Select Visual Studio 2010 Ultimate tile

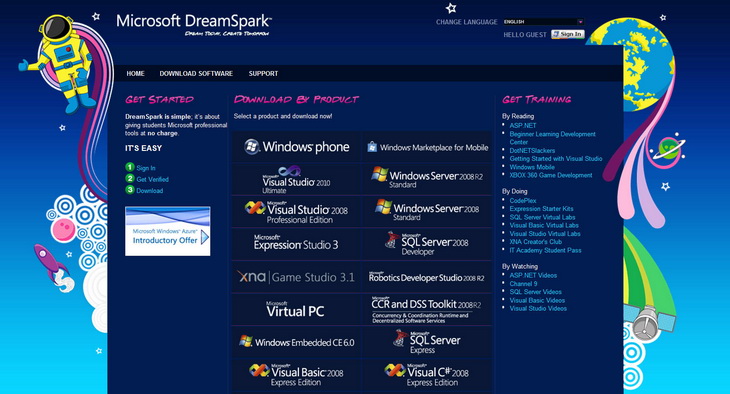pyautogui.click(x=297, y=179)
